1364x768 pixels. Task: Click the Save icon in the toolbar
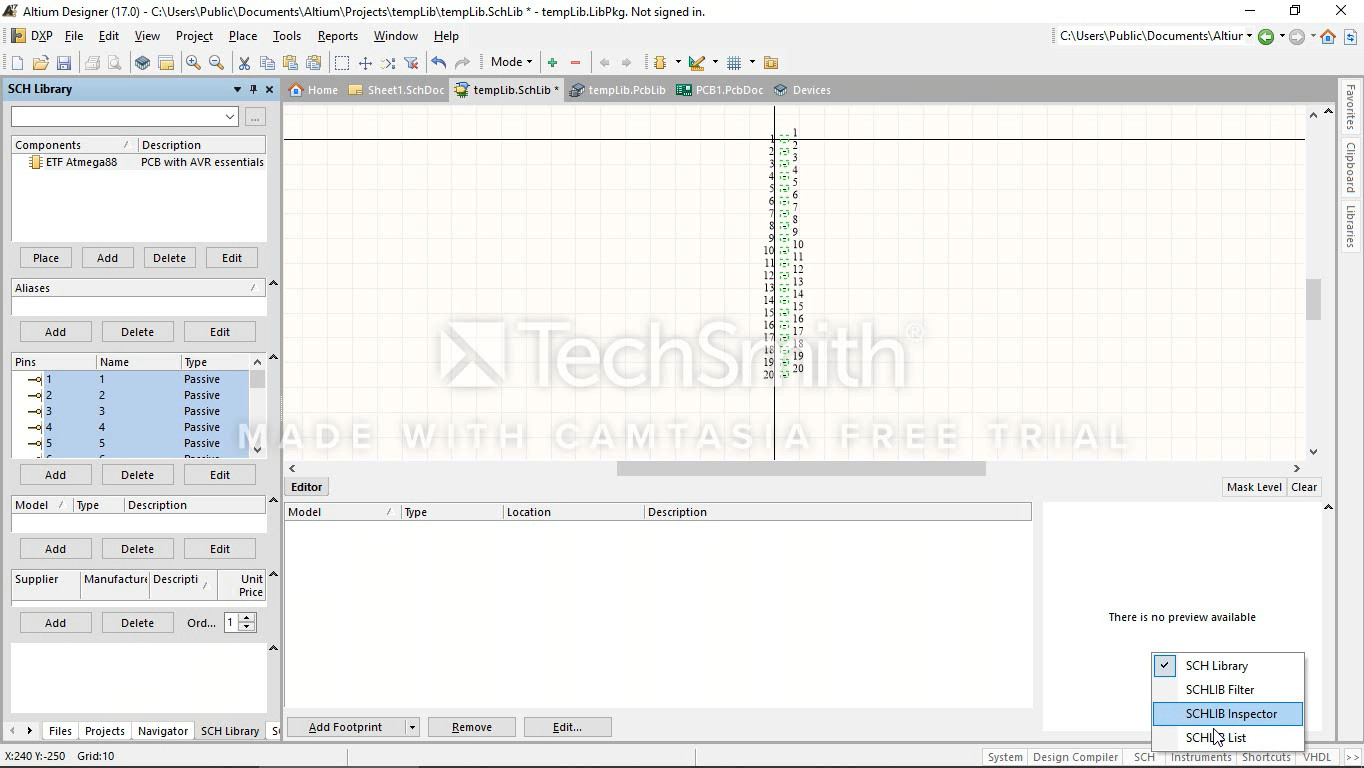pyautogui.click(x=63, y=63)
